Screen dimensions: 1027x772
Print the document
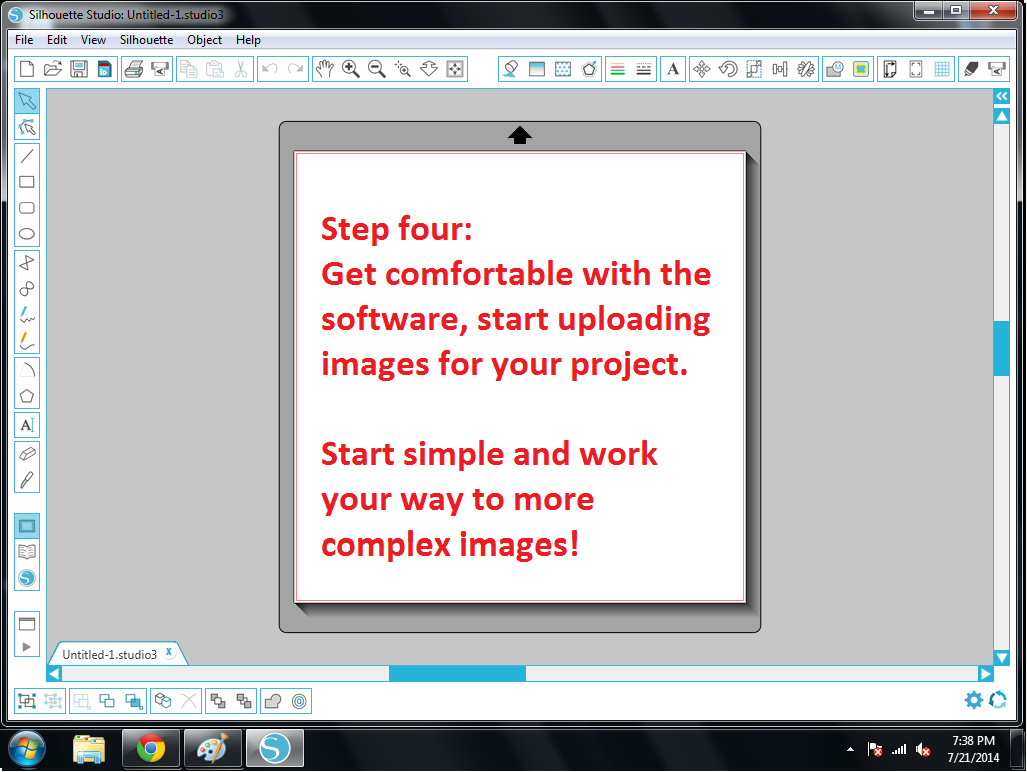click(x=134, y=69)
